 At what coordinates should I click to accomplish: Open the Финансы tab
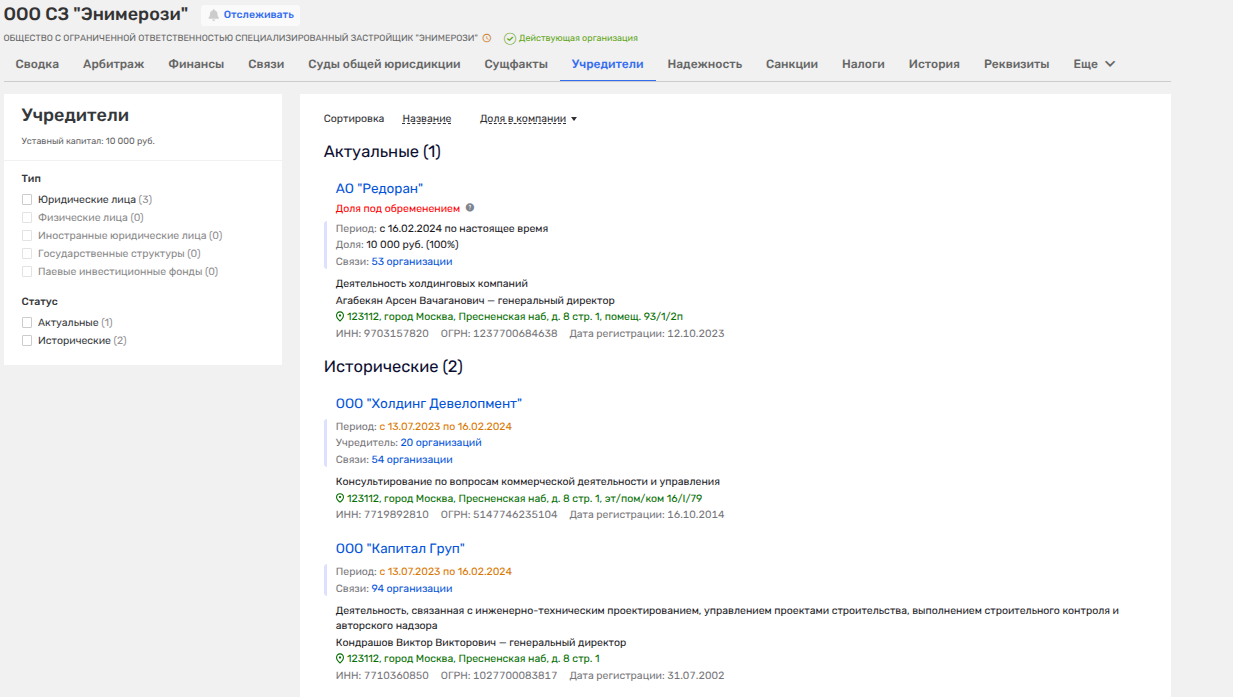[x=196, y=64]
